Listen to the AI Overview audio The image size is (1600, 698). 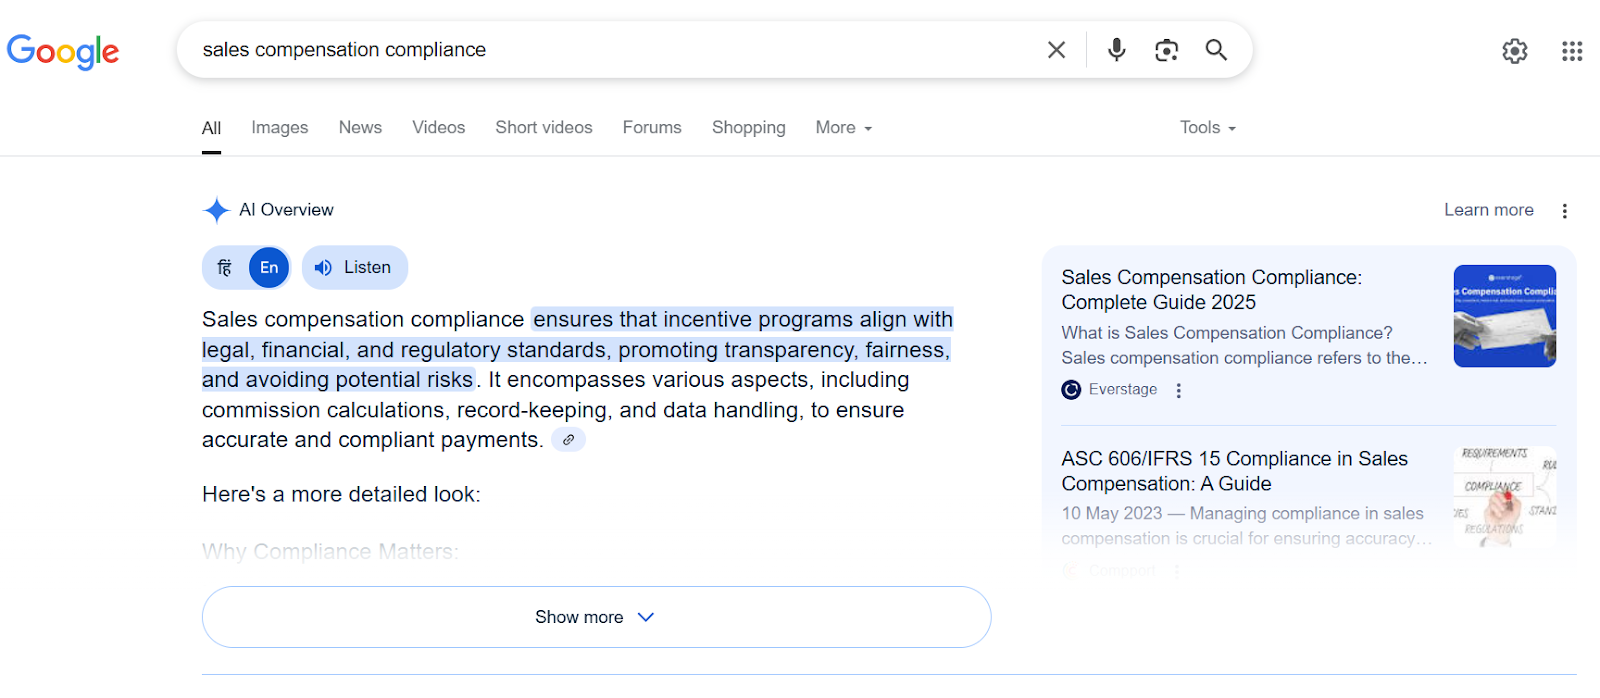pyautogui.click(x=355, y=268)
